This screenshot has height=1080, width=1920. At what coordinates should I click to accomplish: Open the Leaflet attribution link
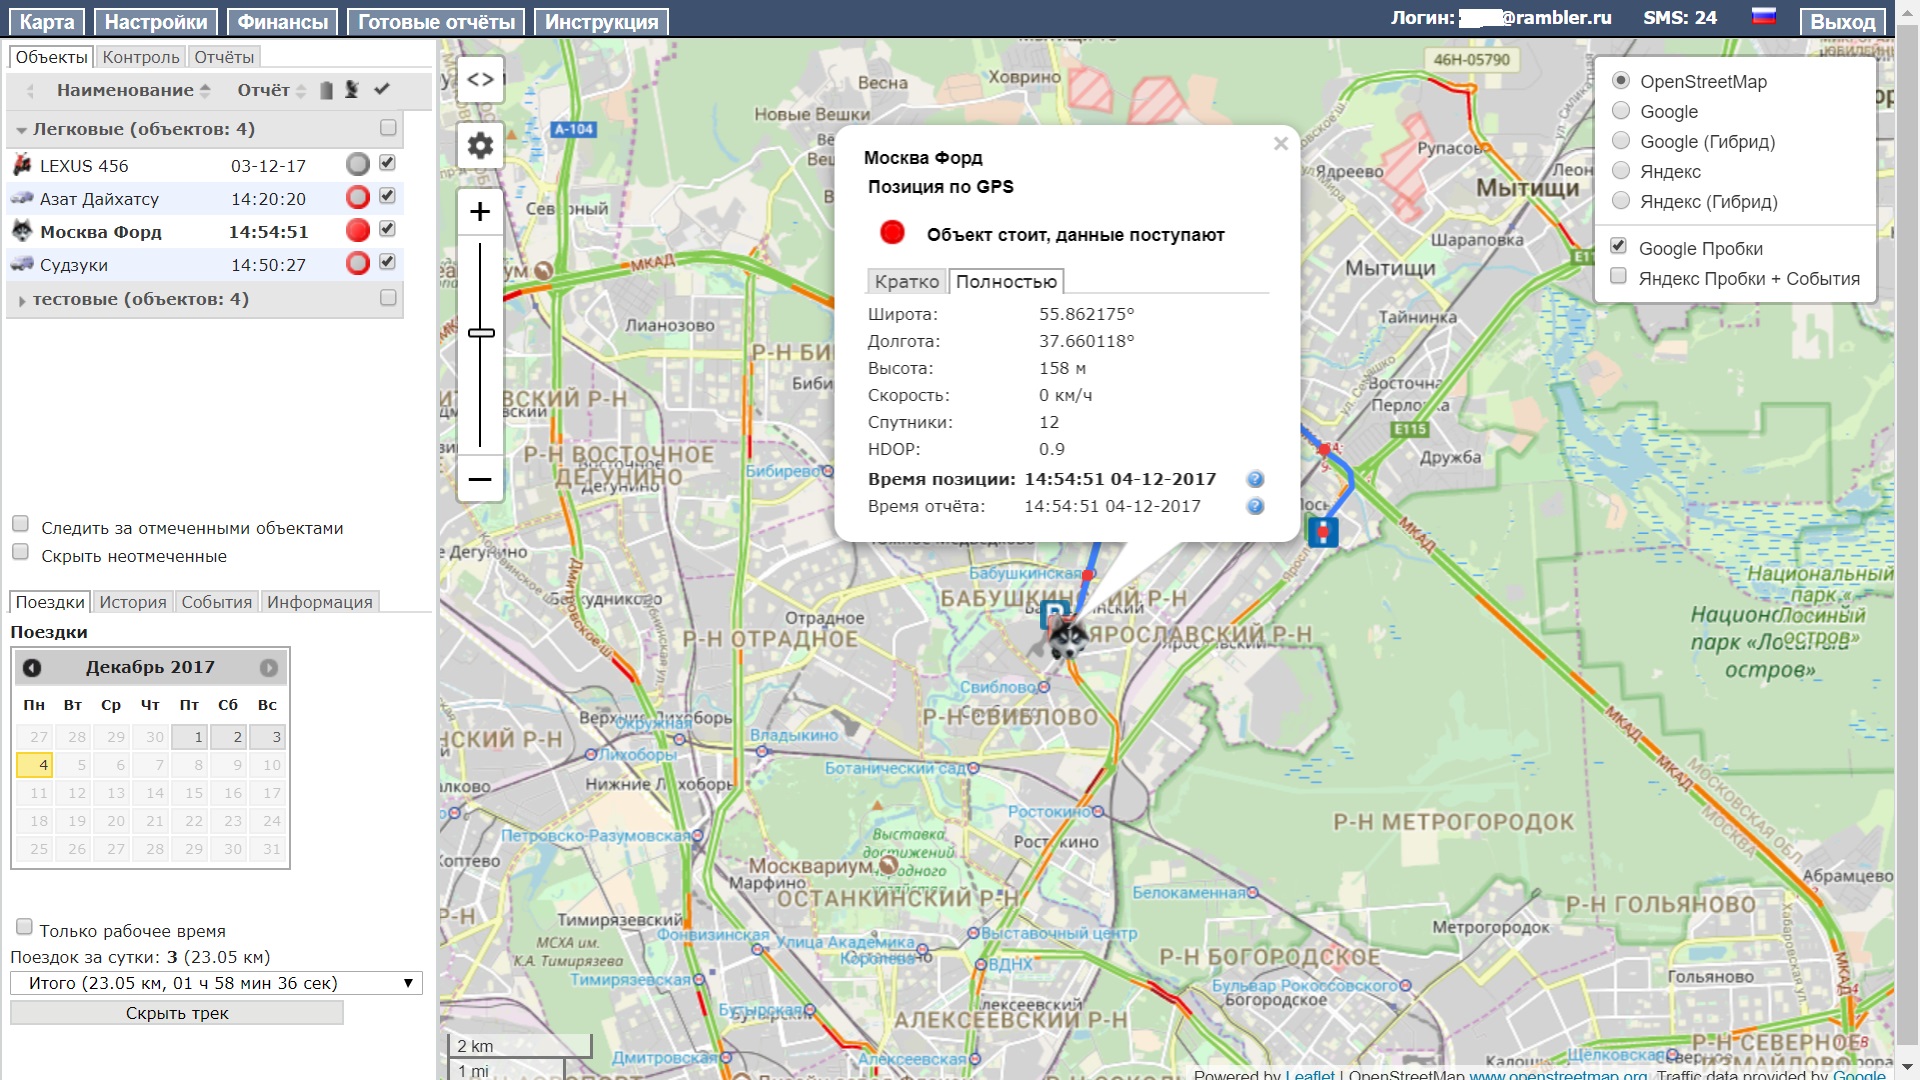[1310, 1074]
